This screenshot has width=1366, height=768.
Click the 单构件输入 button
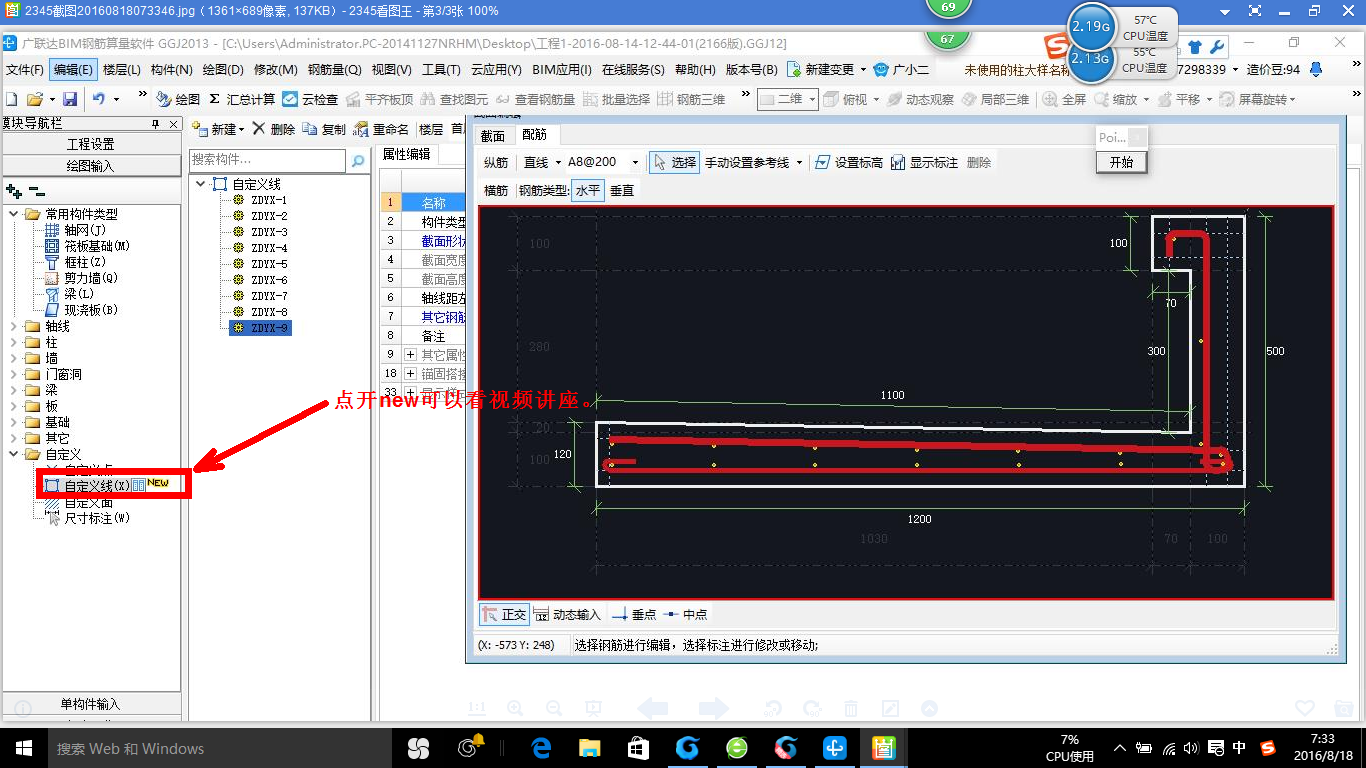click(x=91, y=704)
